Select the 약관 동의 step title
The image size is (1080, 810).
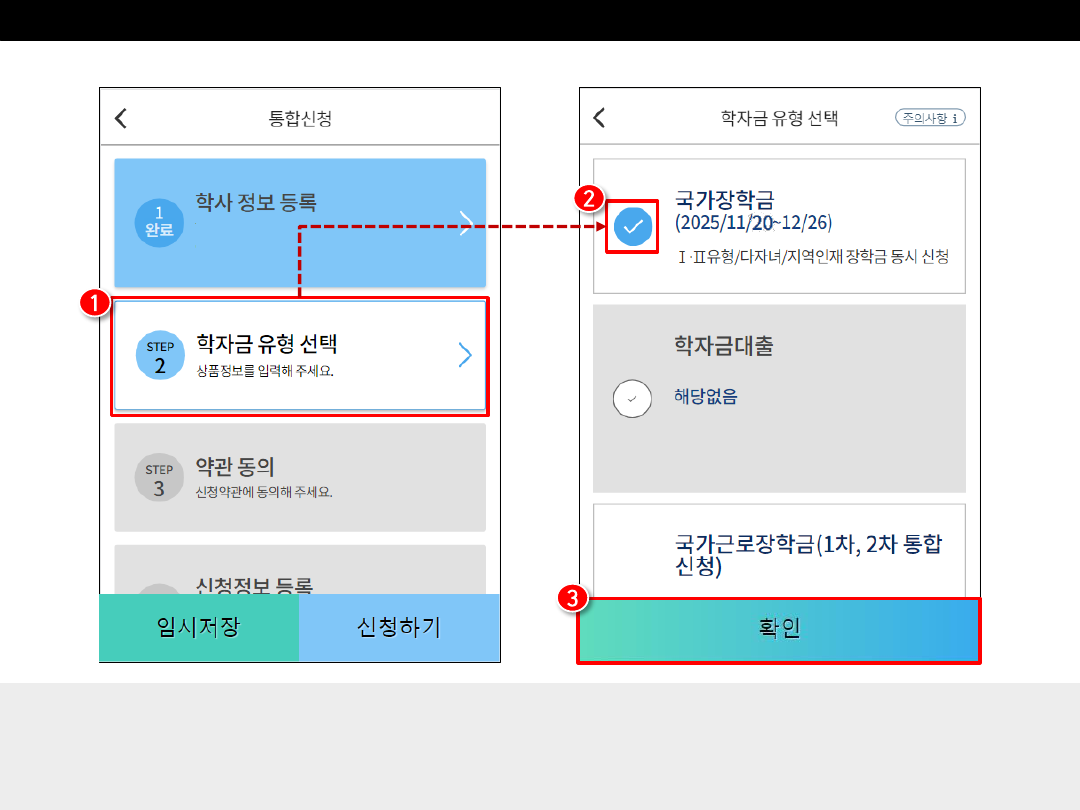coord(235,467)
